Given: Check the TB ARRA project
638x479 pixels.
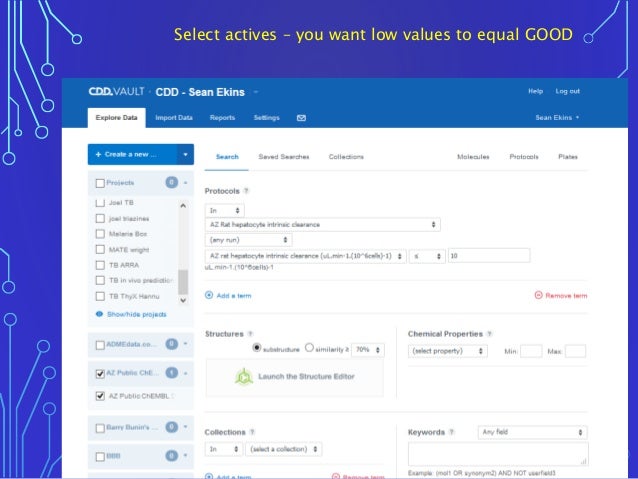Looking at the screenshot, I should (100, 265).
